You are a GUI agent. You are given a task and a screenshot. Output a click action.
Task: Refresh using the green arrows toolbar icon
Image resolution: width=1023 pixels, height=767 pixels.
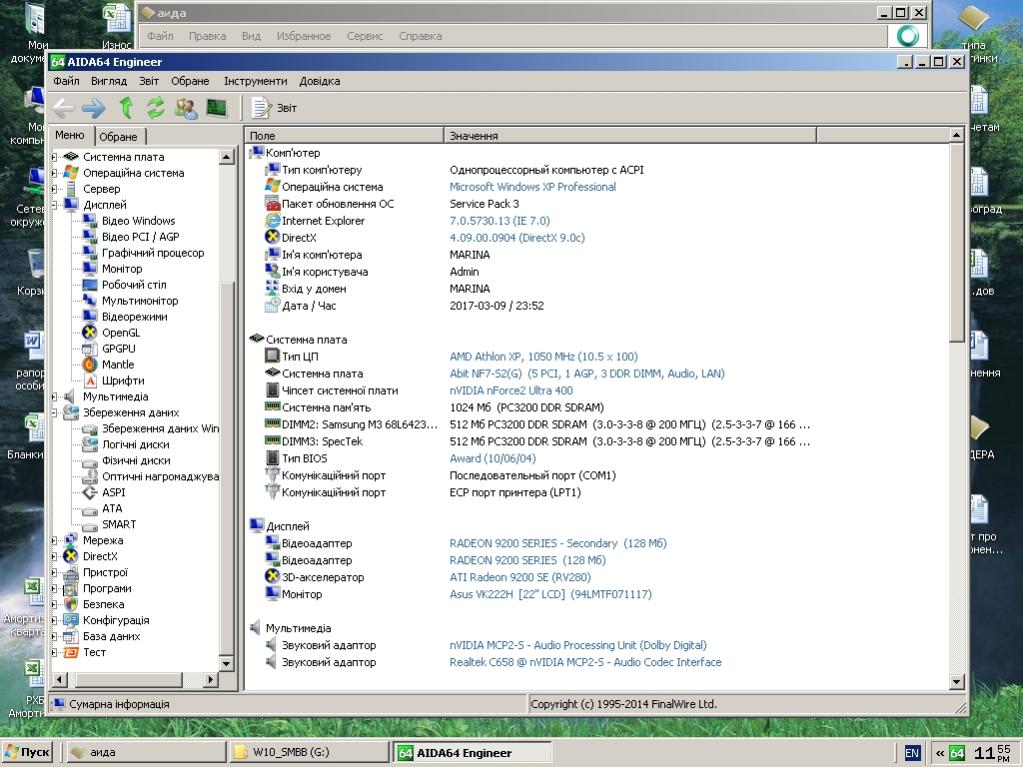coord(155,108)
